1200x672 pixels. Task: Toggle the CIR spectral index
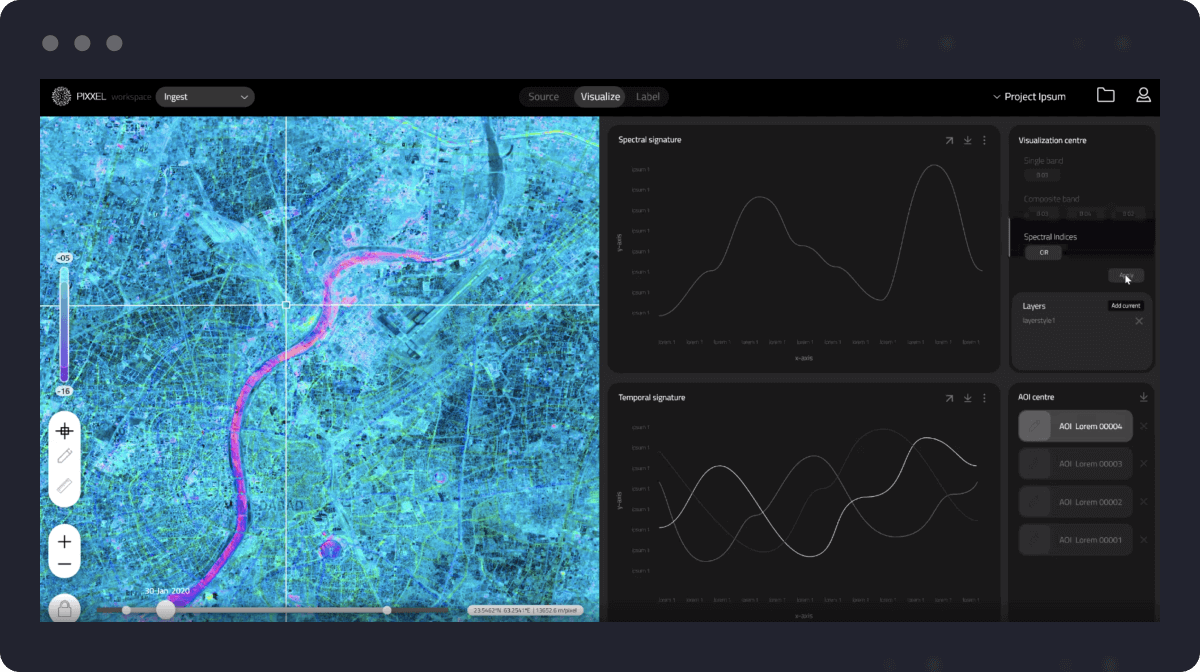tap(1044, 253)
